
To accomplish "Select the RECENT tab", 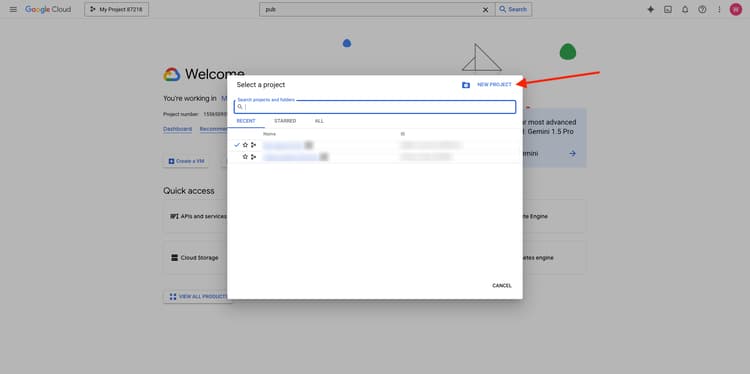I will (x=246, y=121).
